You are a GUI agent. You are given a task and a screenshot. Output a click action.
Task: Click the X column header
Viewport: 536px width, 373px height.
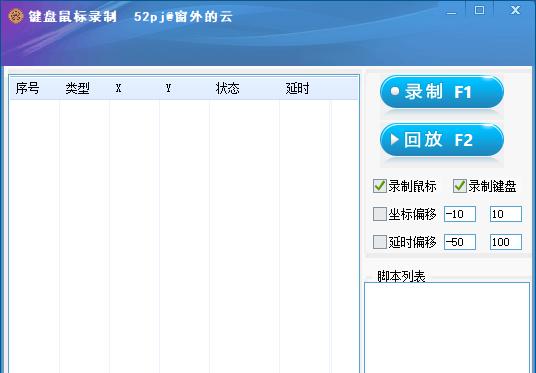[x=134, y=89]
